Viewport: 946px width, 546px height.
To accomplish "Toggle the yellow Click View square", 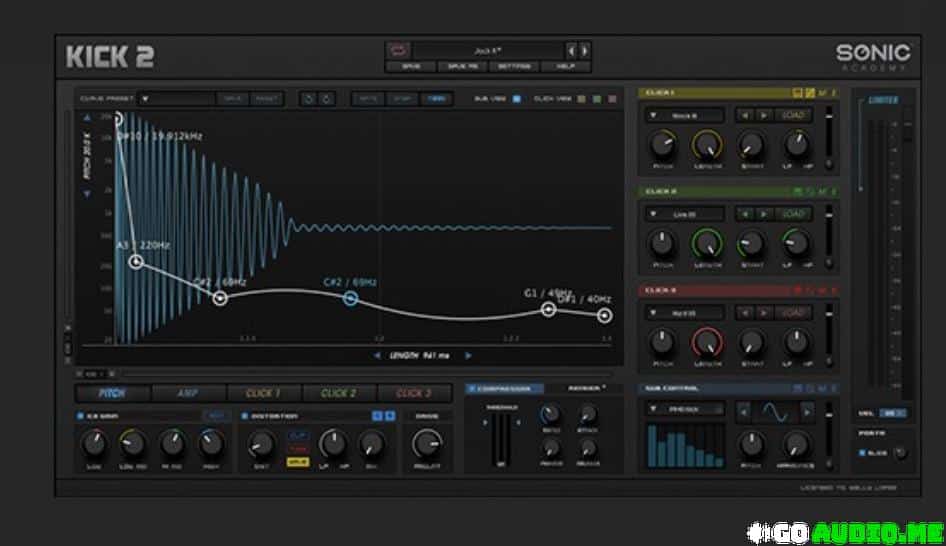I will click(581, 99).
